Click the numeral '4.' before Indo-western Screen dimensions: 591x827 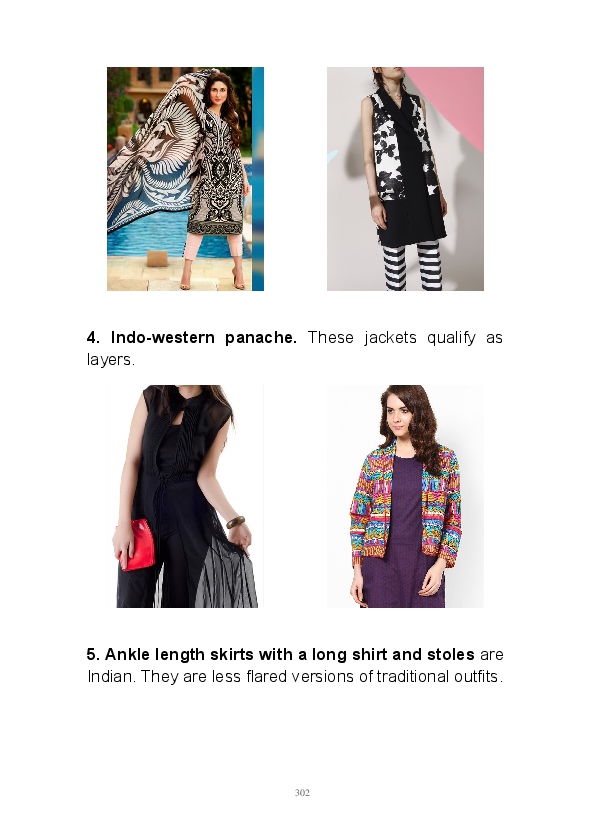(93, 338)
